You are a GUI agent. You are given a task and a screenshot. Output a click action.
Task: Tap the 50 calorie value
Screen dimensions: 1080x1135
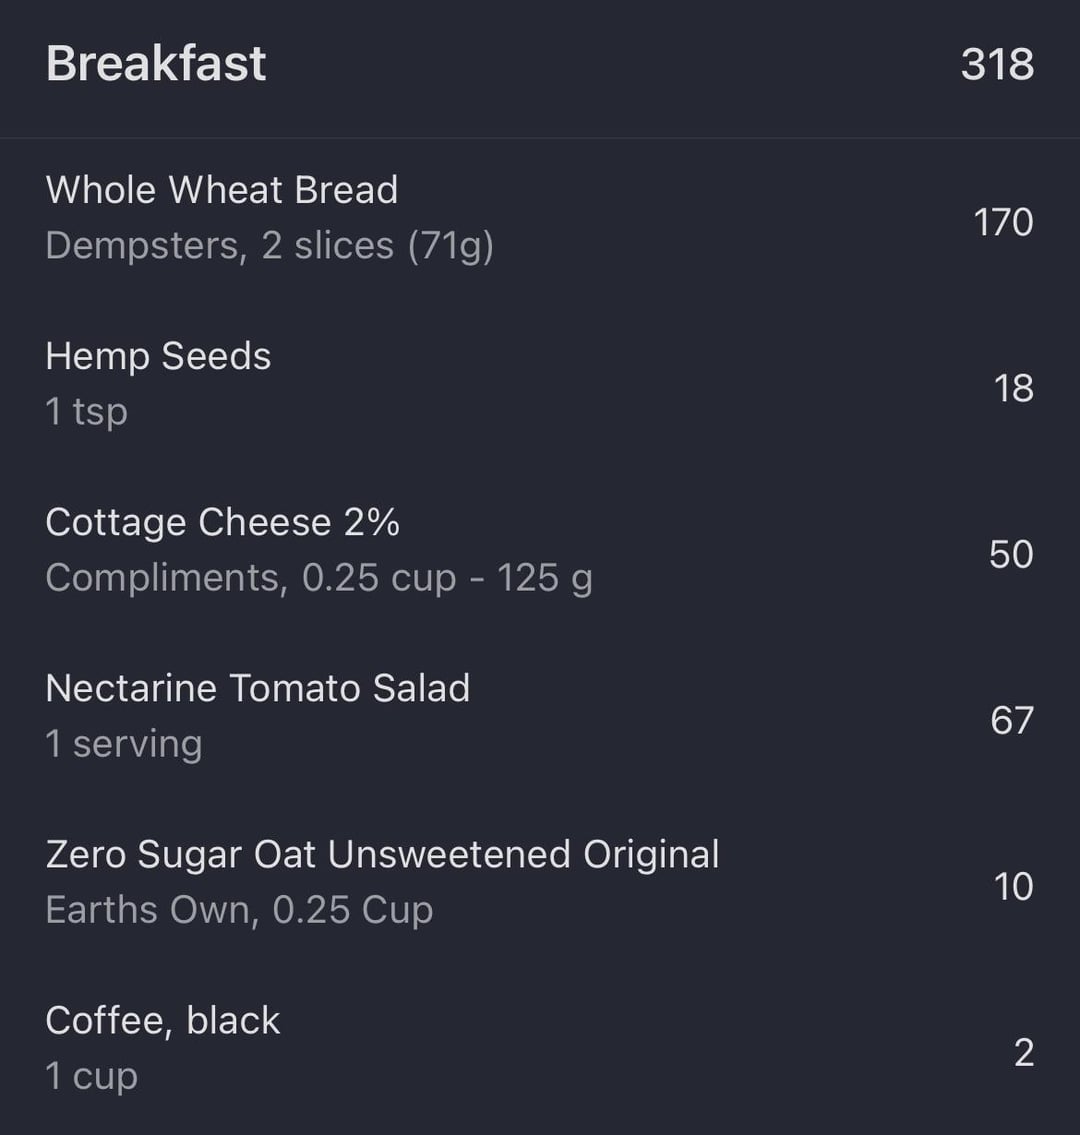click(1011, 554)
